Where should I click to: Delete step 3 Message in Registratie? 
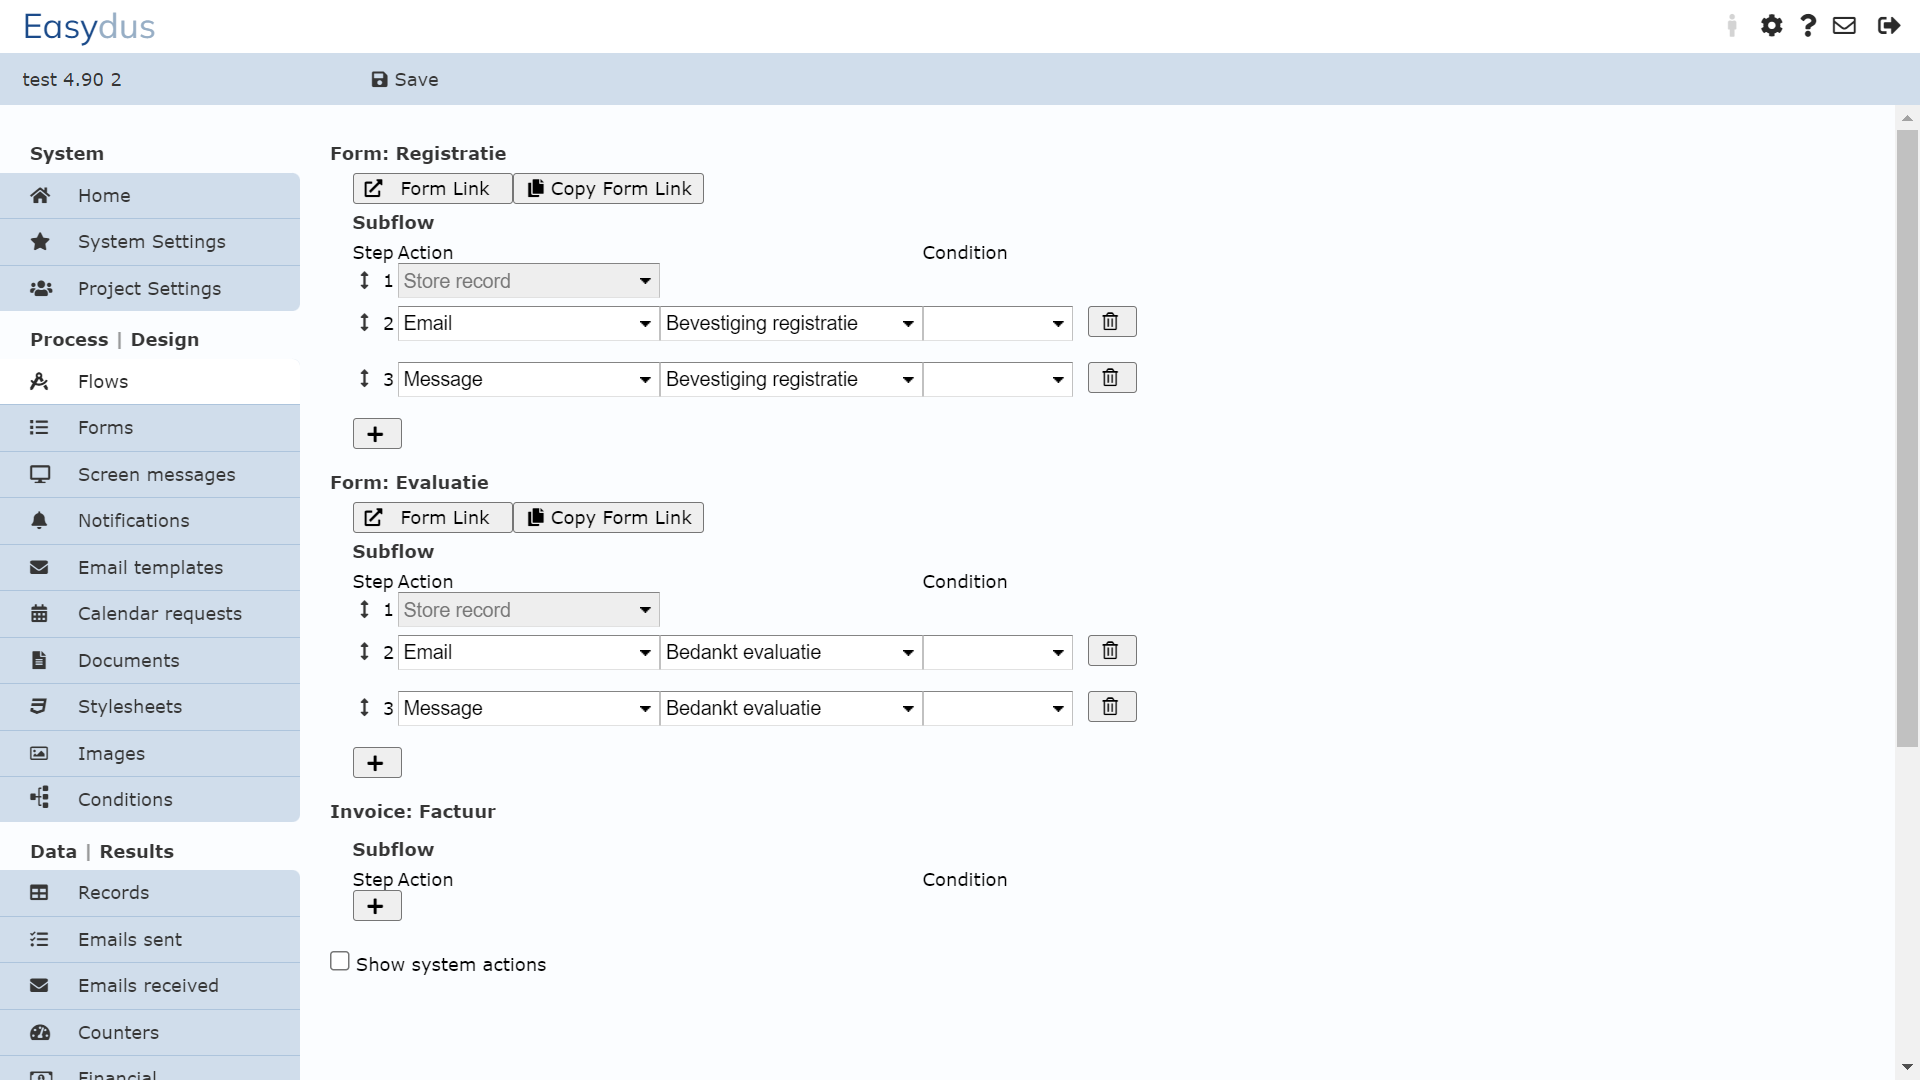(x=1112, y=378)
